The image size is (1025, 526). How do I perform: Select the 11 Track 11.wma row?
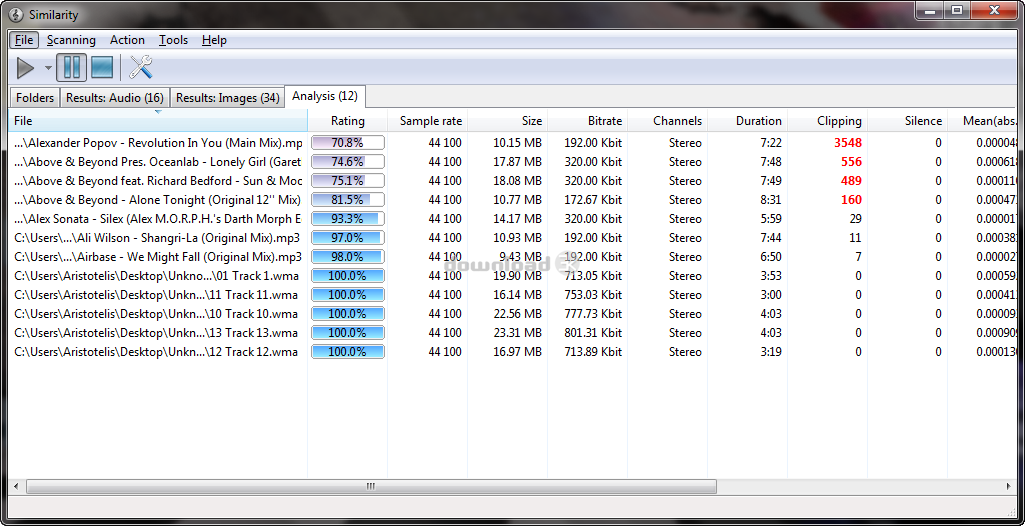513,295
